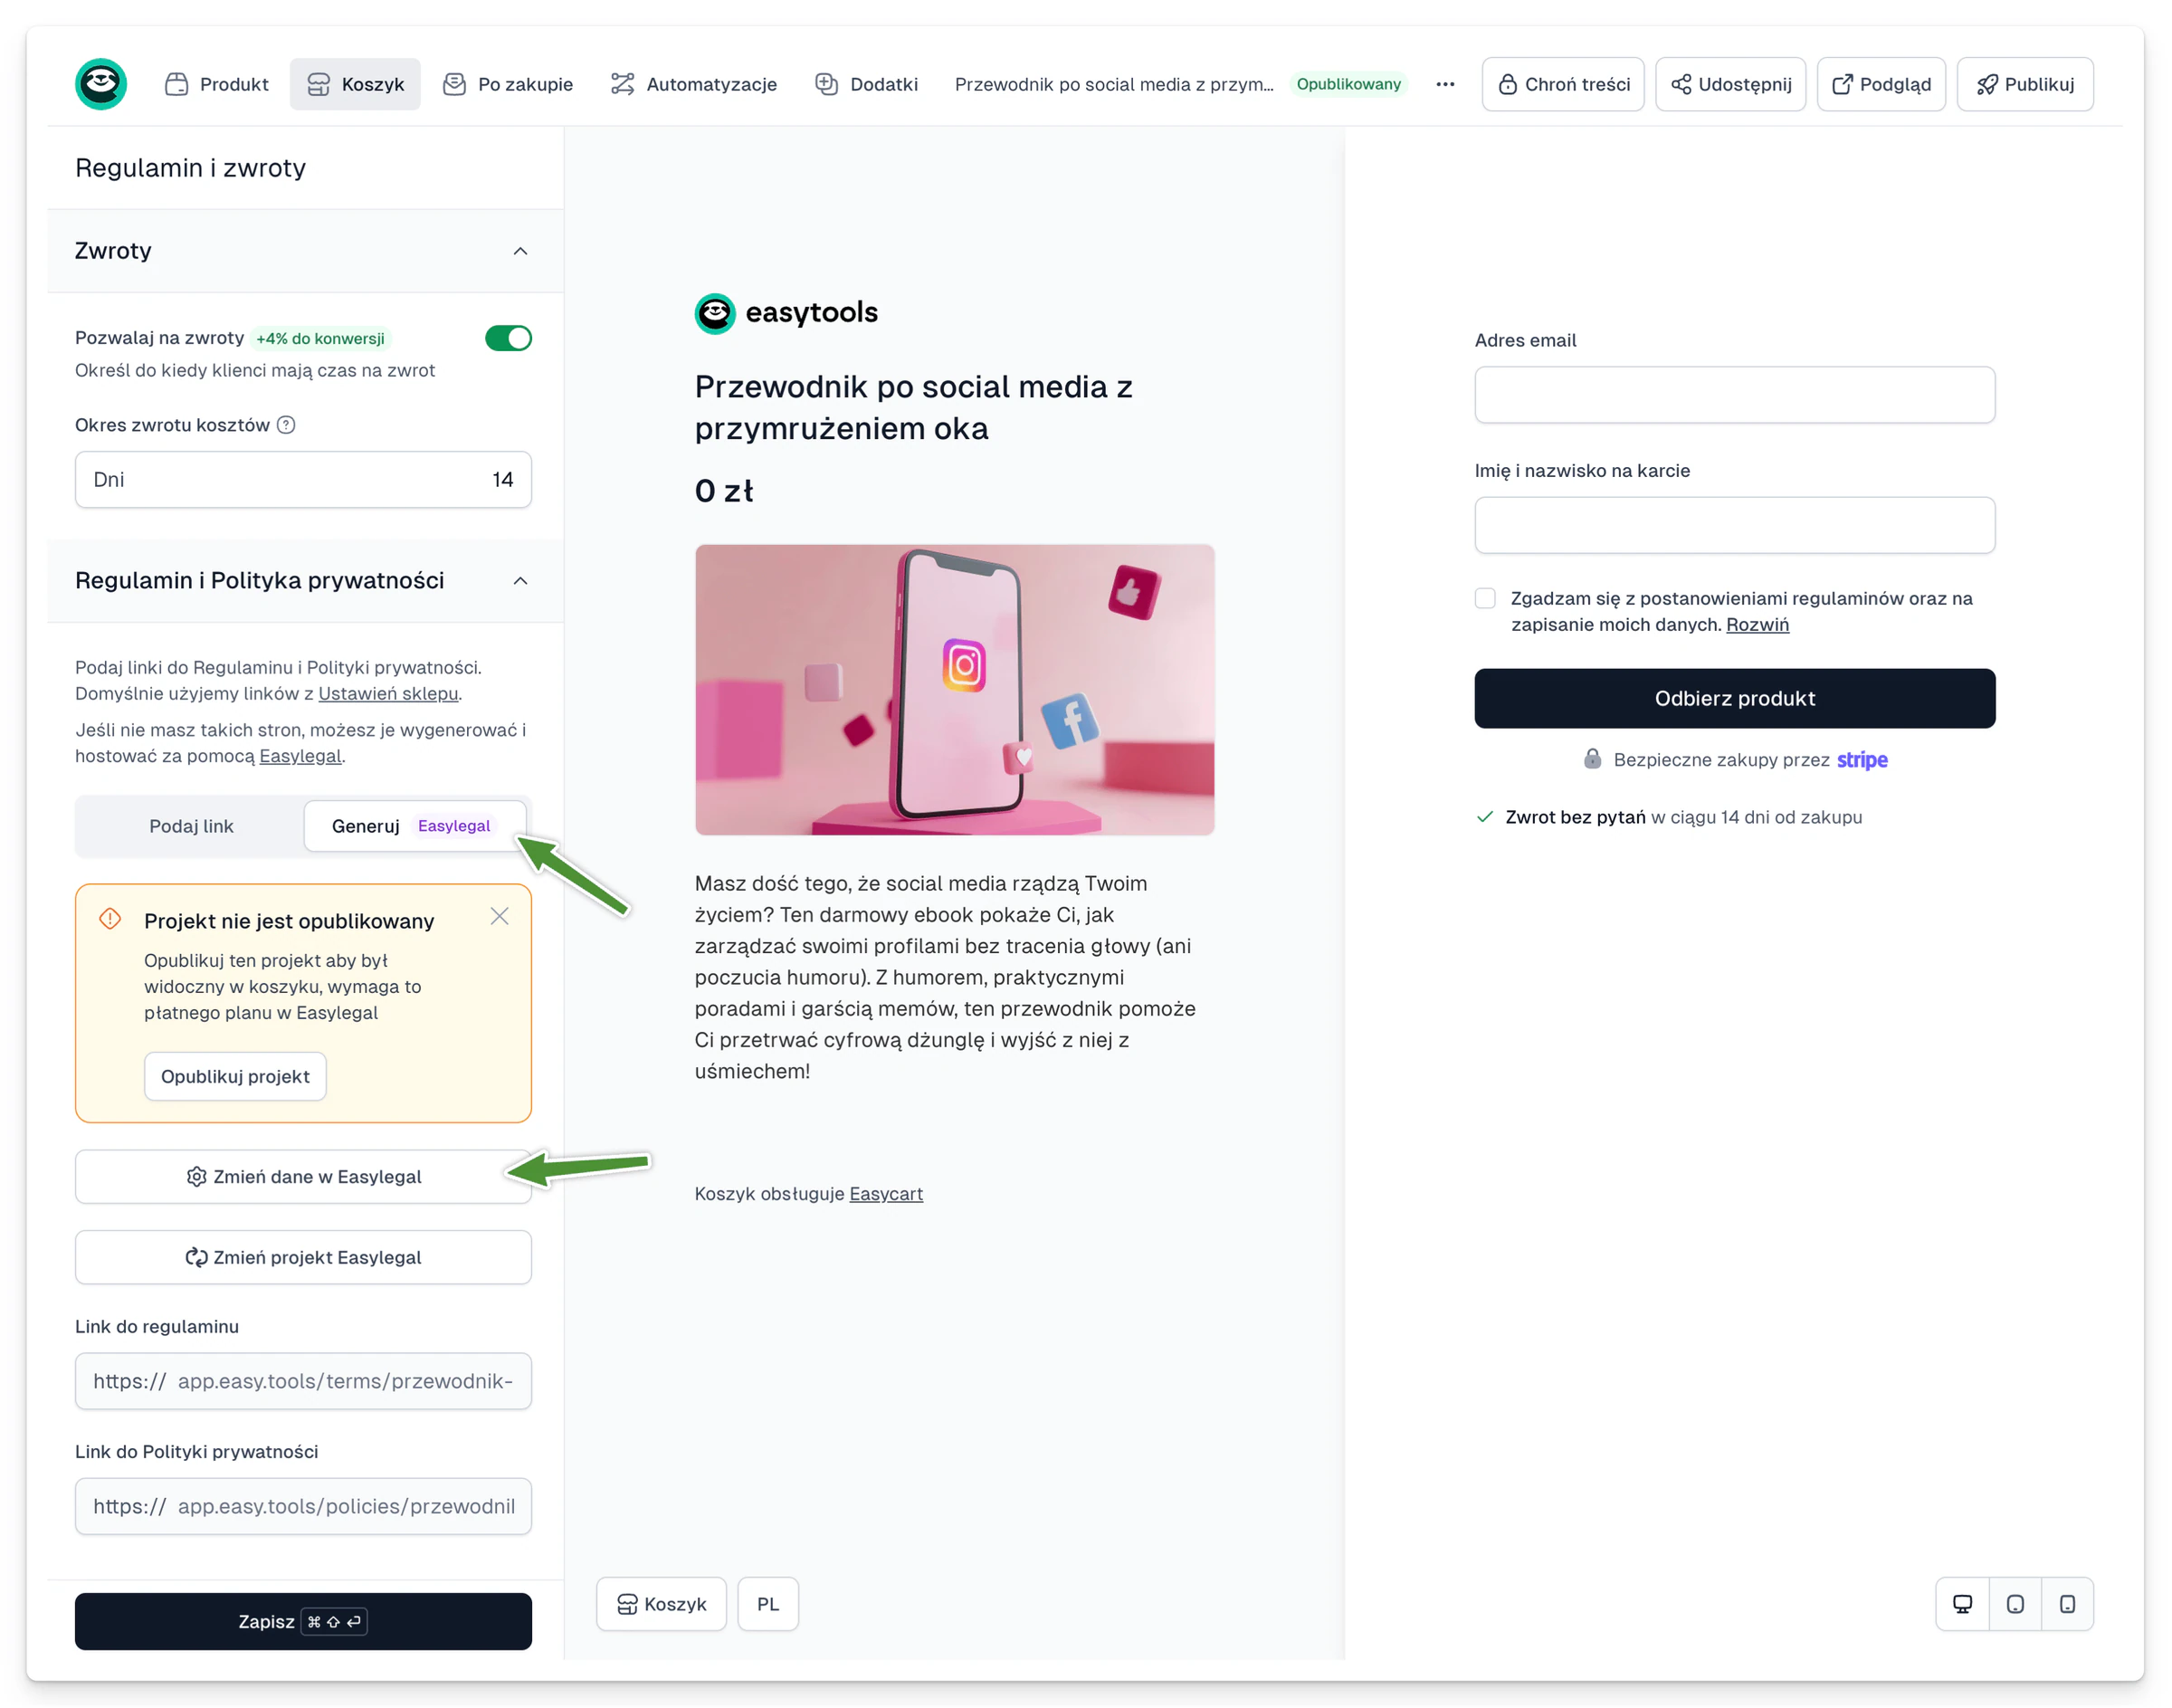Viewport: 2172px width, 1708px height.
Task: Open the Easylegal link in the description
Action: click(300, 756)
